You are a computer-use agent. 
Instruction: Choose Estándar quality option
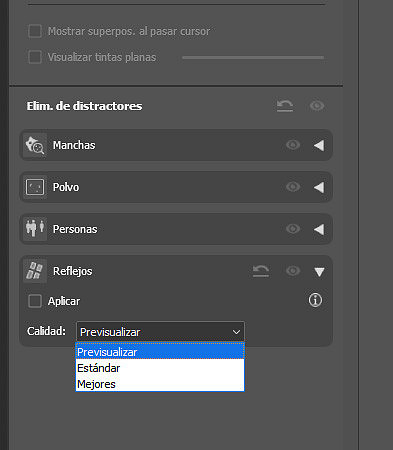click(160, 368)
